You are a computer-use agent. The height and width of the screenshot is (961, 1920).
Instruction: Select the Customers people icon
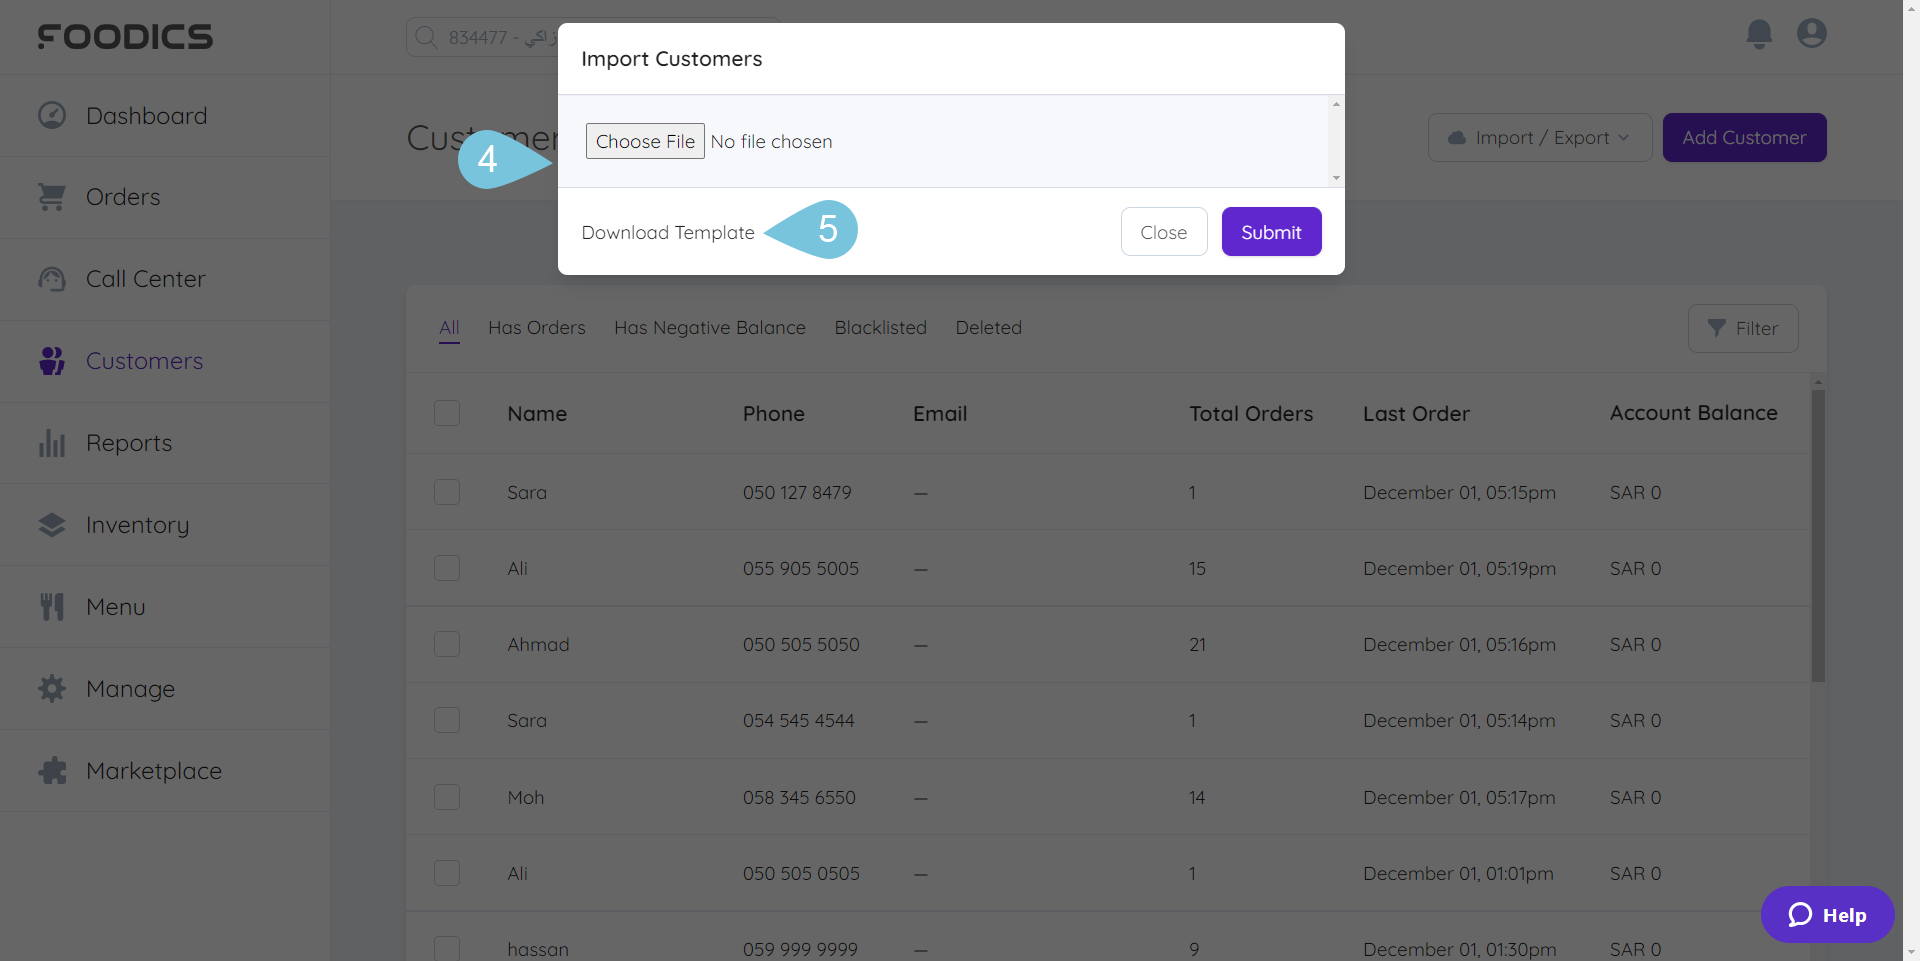pyautogui.click(x=51, y=360)
